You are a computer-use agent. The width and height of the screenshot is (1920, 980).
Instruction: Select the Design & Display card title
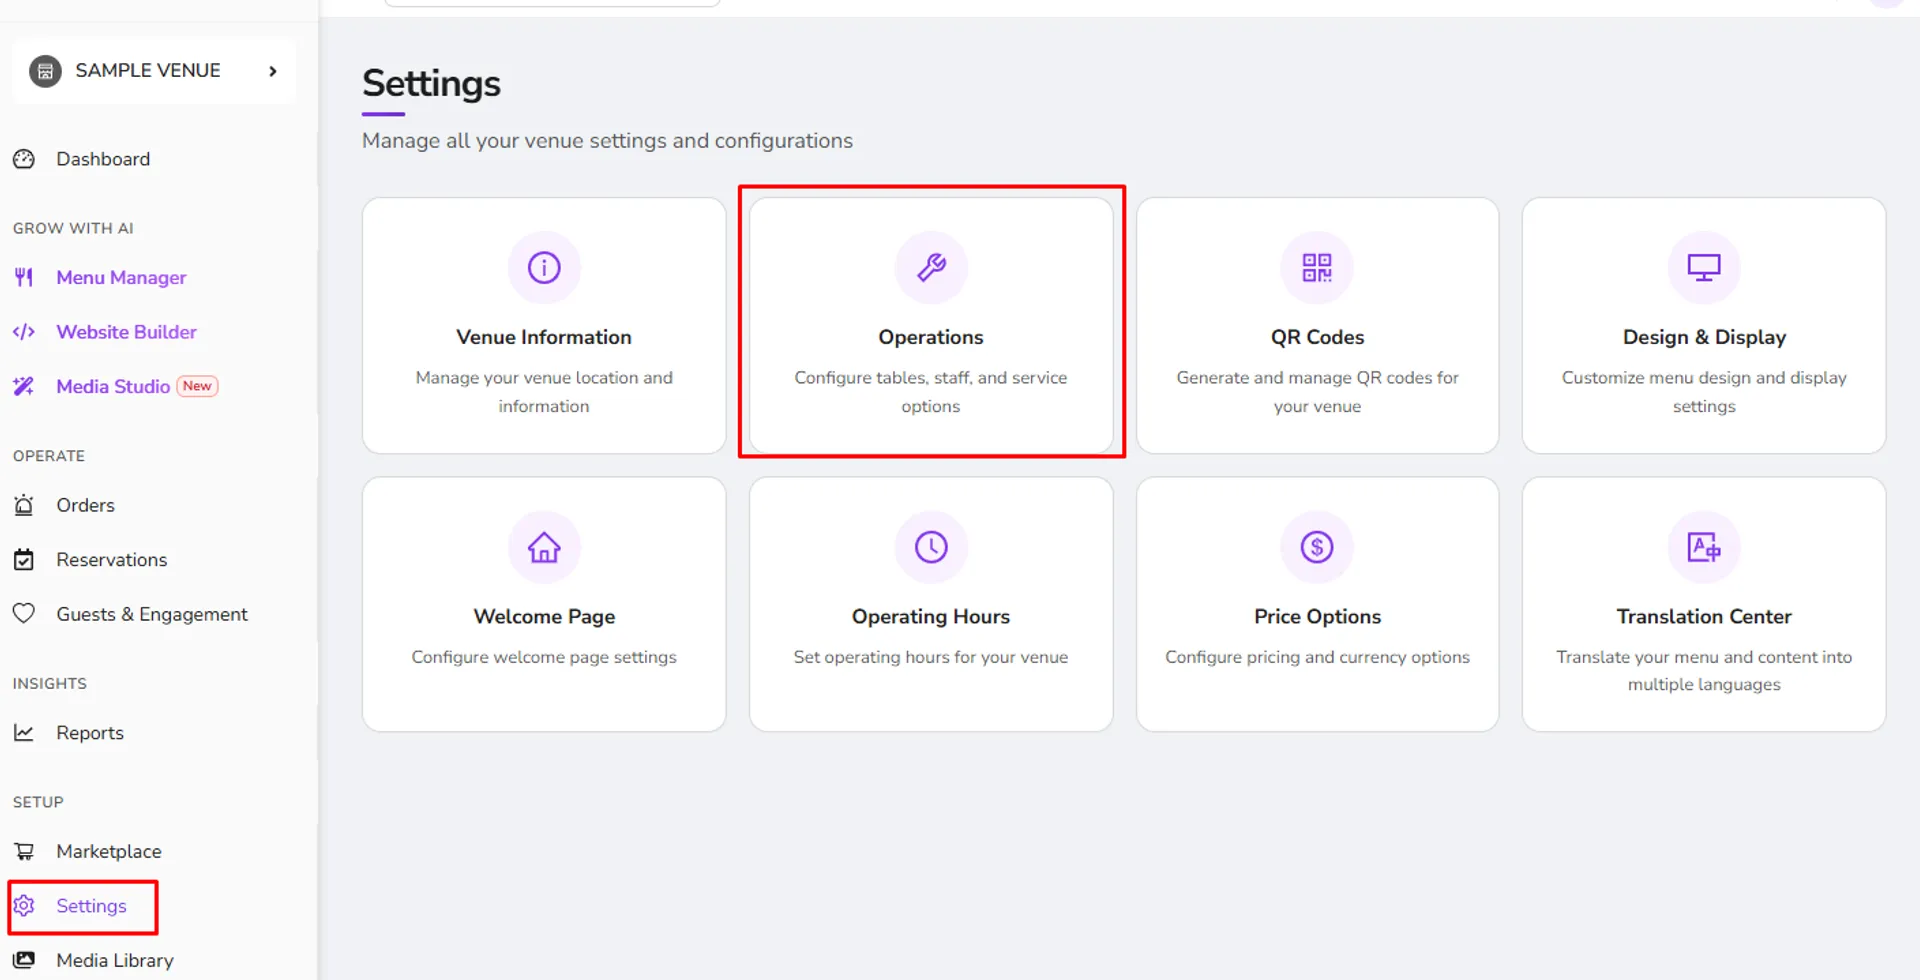pos(1704,337)
